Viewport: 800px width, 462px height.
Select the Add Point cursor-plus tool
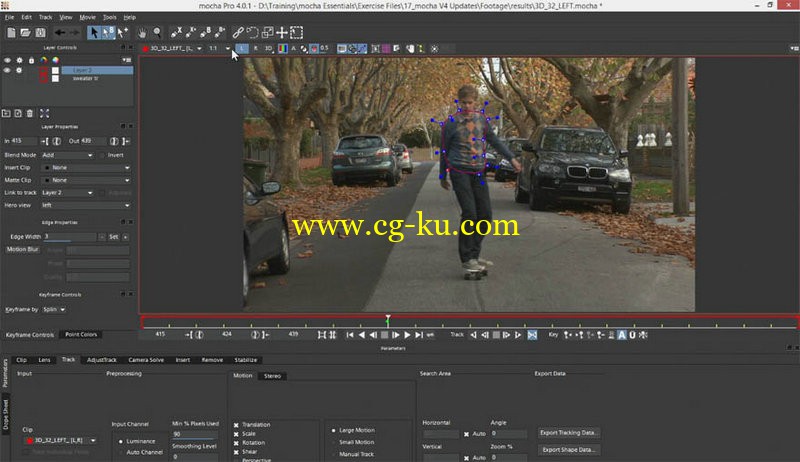click(x=122, y=33)
